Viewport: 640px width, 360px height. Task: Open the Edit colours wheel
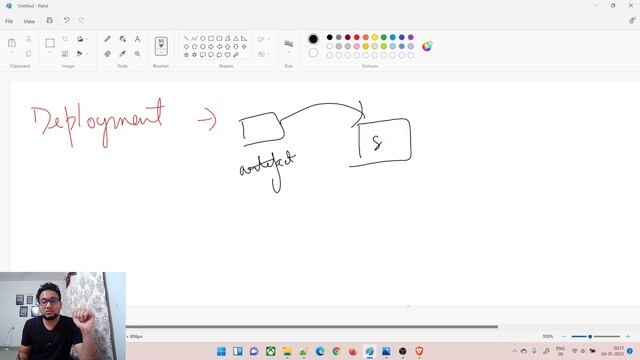click(x=427, y=46)
